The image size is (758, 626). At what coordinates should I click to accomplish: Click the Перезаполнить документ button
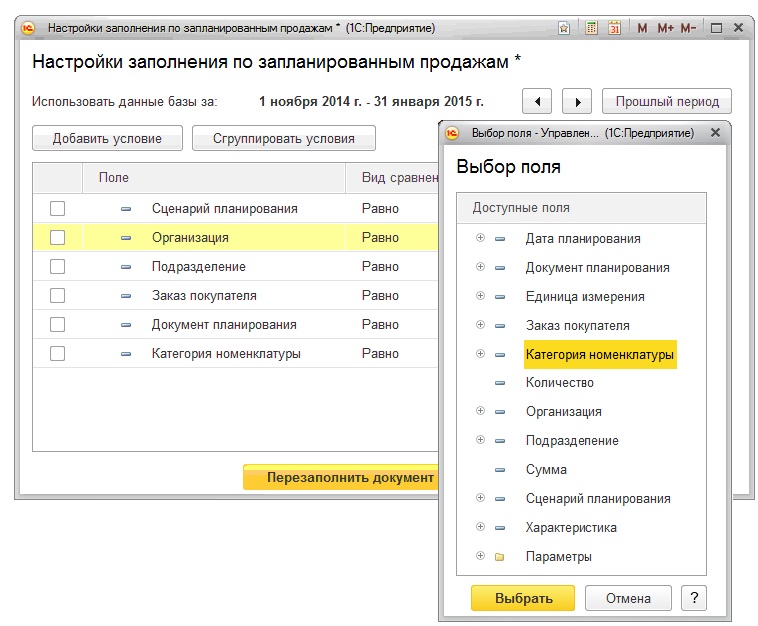pos(341,477)
